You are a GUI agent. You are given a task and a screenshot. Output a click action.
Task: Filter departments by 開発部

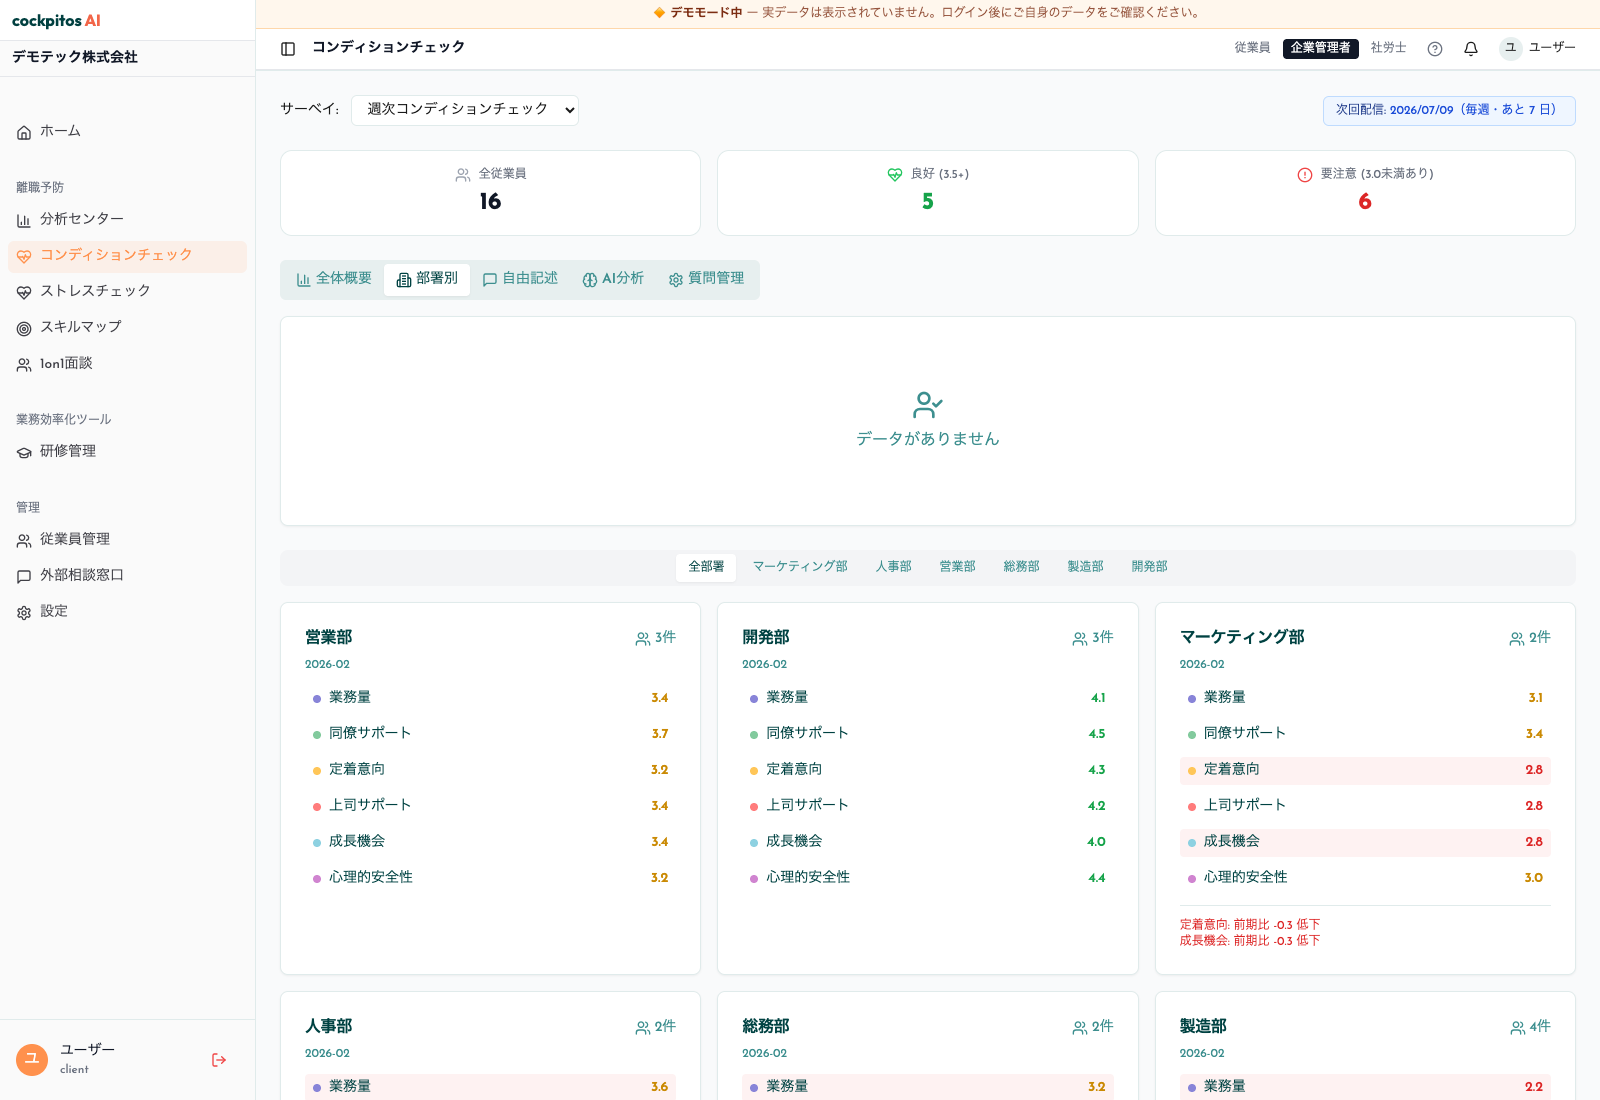[1149, 567]
